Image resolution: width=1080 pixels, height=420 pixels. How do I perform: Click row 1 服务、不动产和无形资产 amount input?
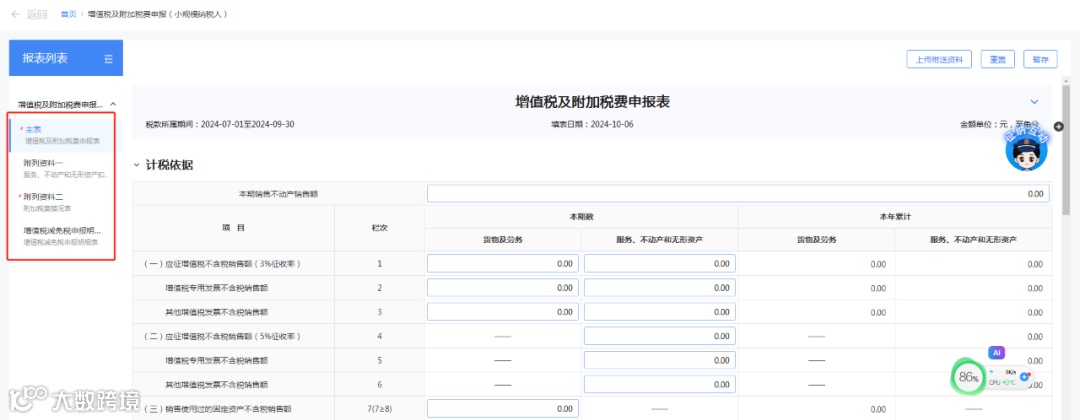(660, 264)
